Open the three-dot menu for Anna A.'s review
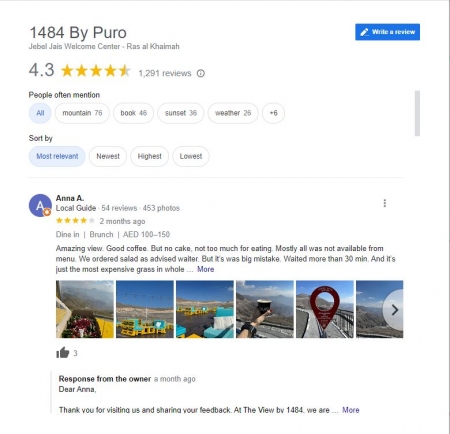This screenshot has width=450, height=434. pos(385,203)
